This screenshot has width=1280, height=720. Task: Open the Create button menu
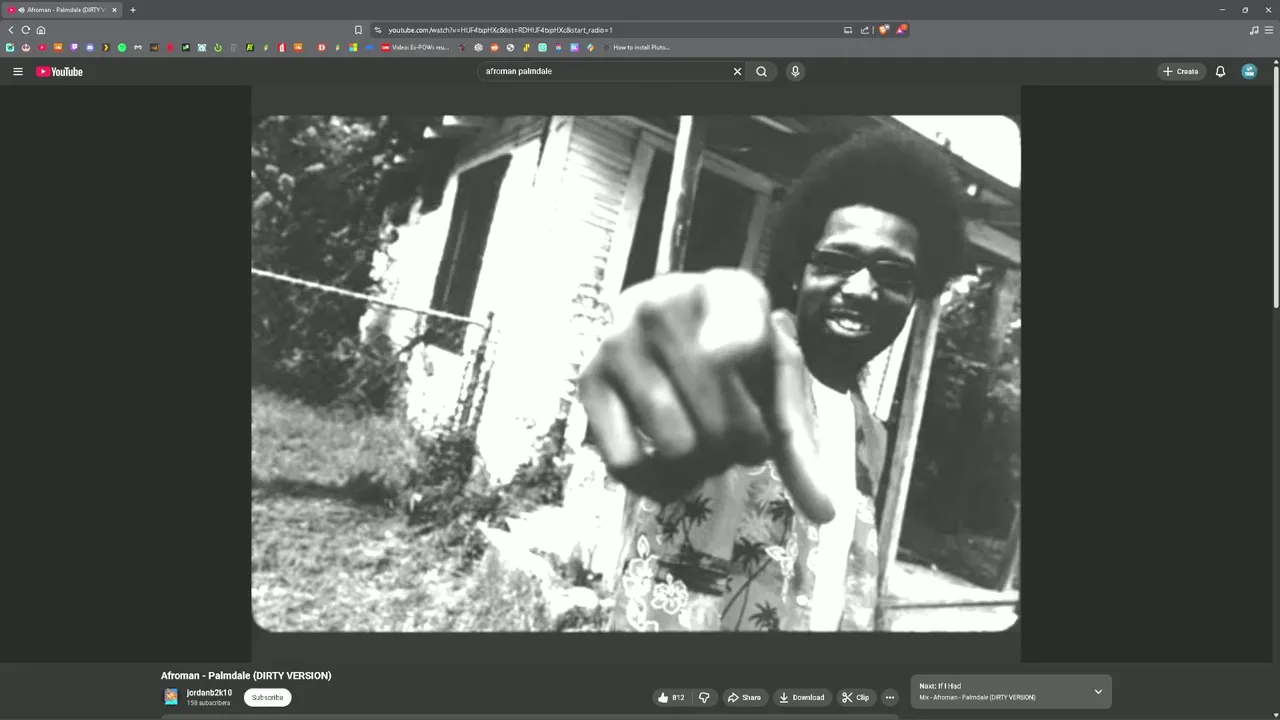pyautogui.click(x=1180, y=71)
